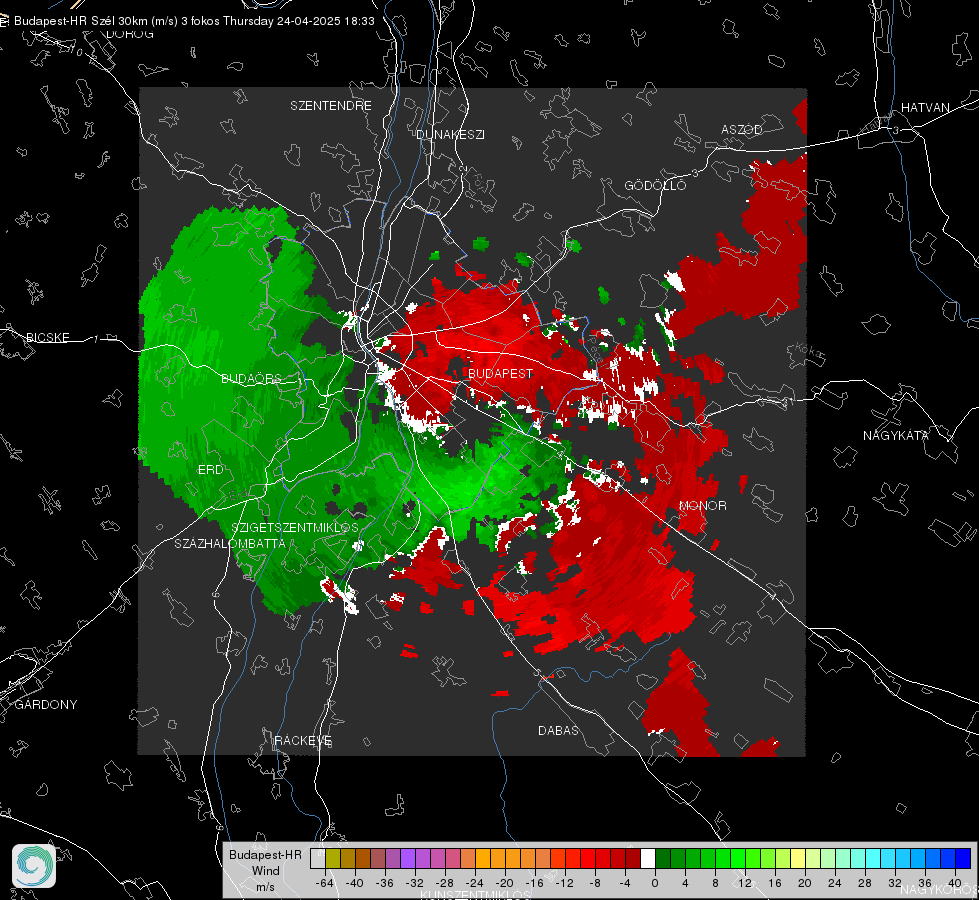
Task: Click the legend scale value 40
Action: [954, 883]
